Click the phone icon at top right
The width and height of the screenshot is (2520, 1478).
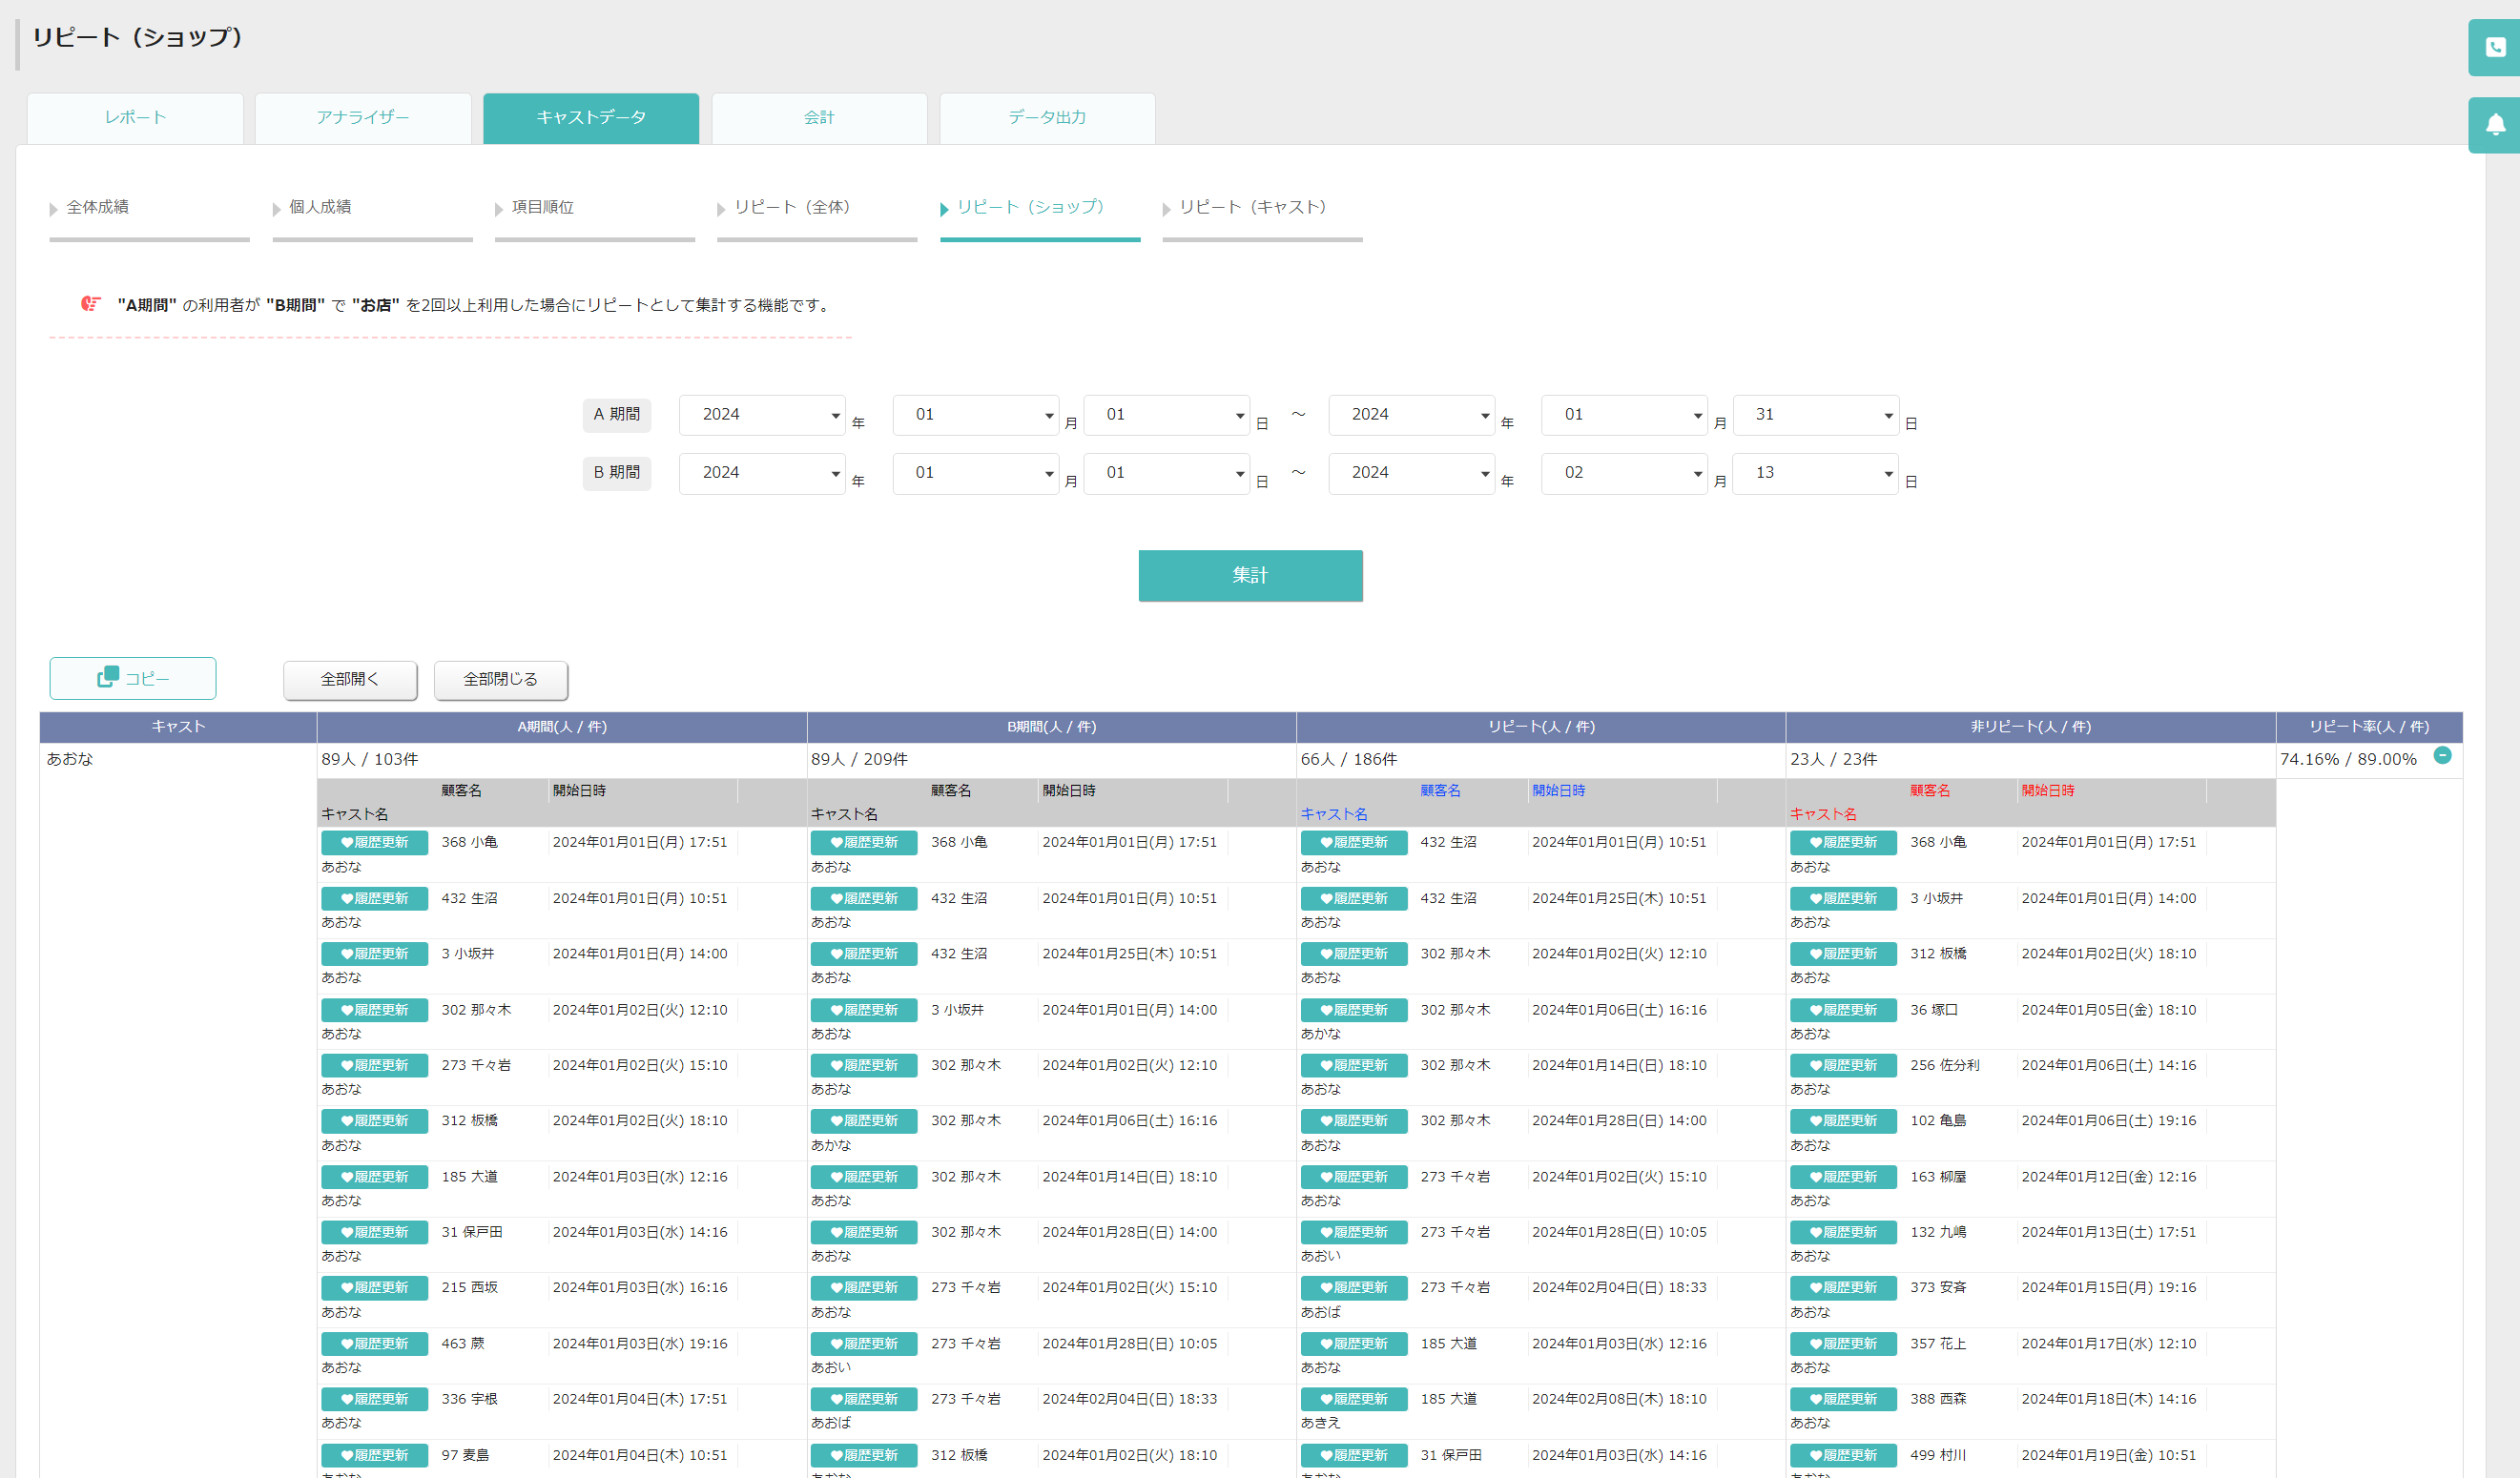2495,47
